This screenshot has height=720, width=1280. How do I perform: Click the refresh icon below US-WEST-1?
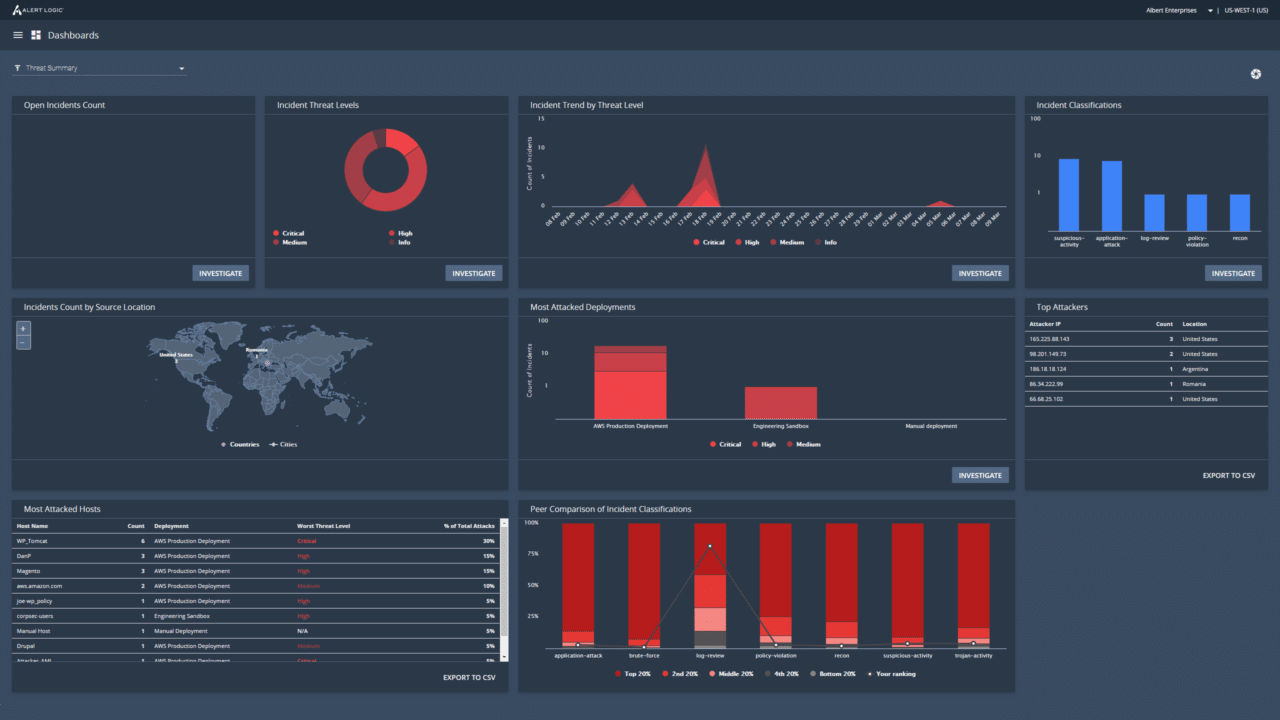click(x=1256, y=73)
